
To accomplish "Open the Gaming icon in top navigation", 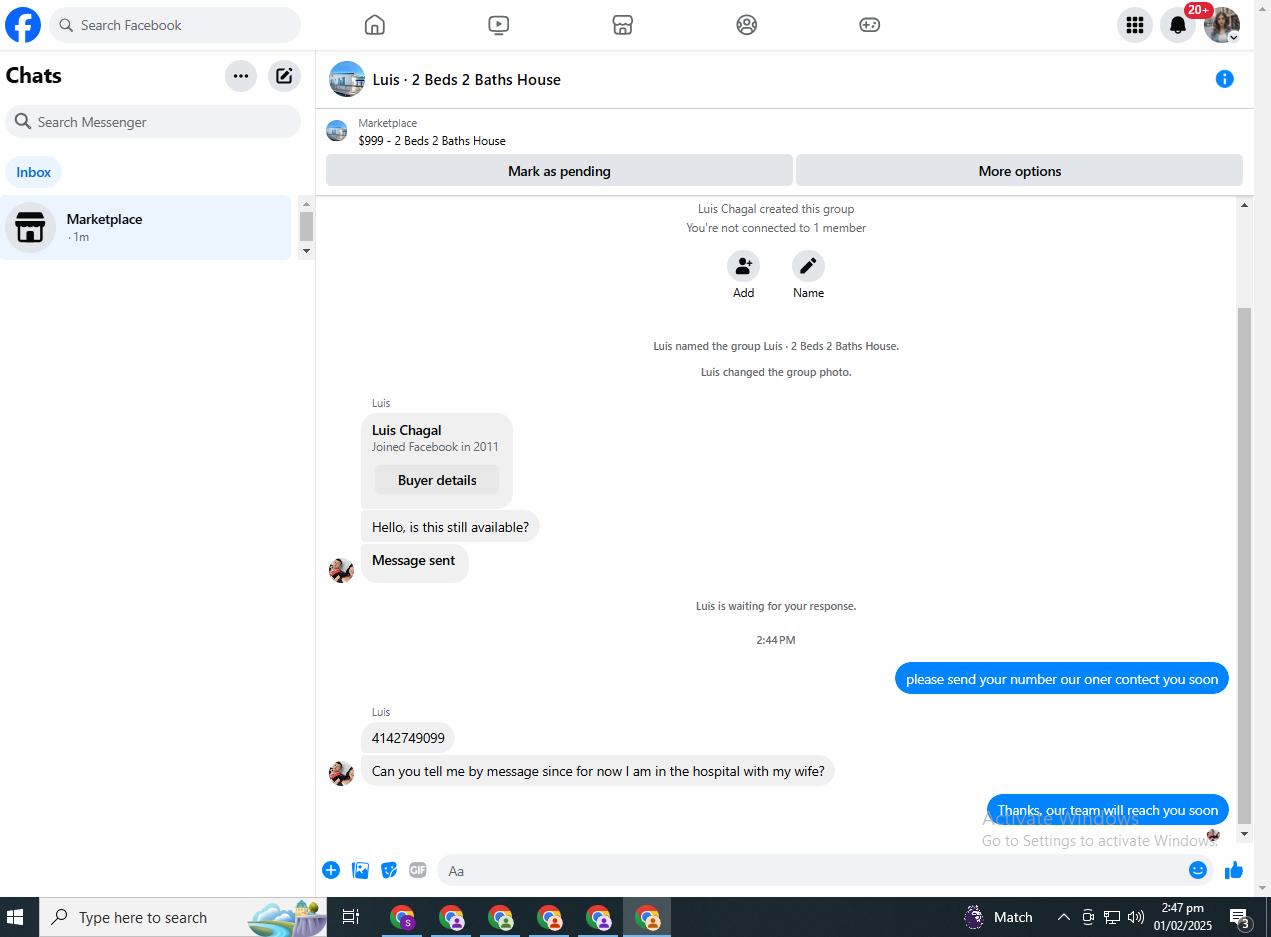I will (870, 25).
